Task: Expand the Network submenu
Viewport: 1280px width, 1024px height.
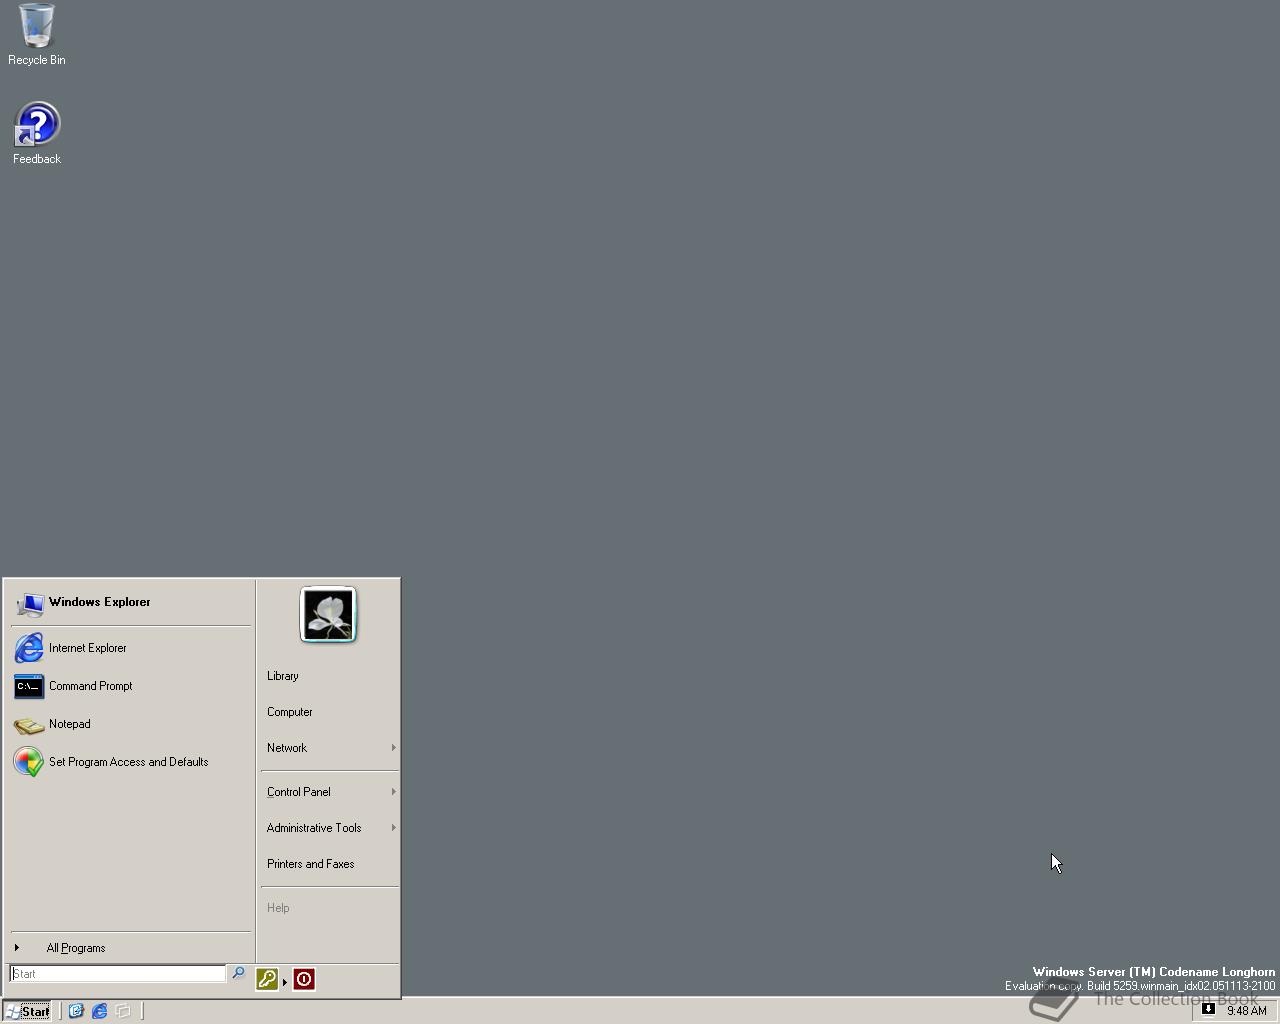Action: click(x=329, y=748)
